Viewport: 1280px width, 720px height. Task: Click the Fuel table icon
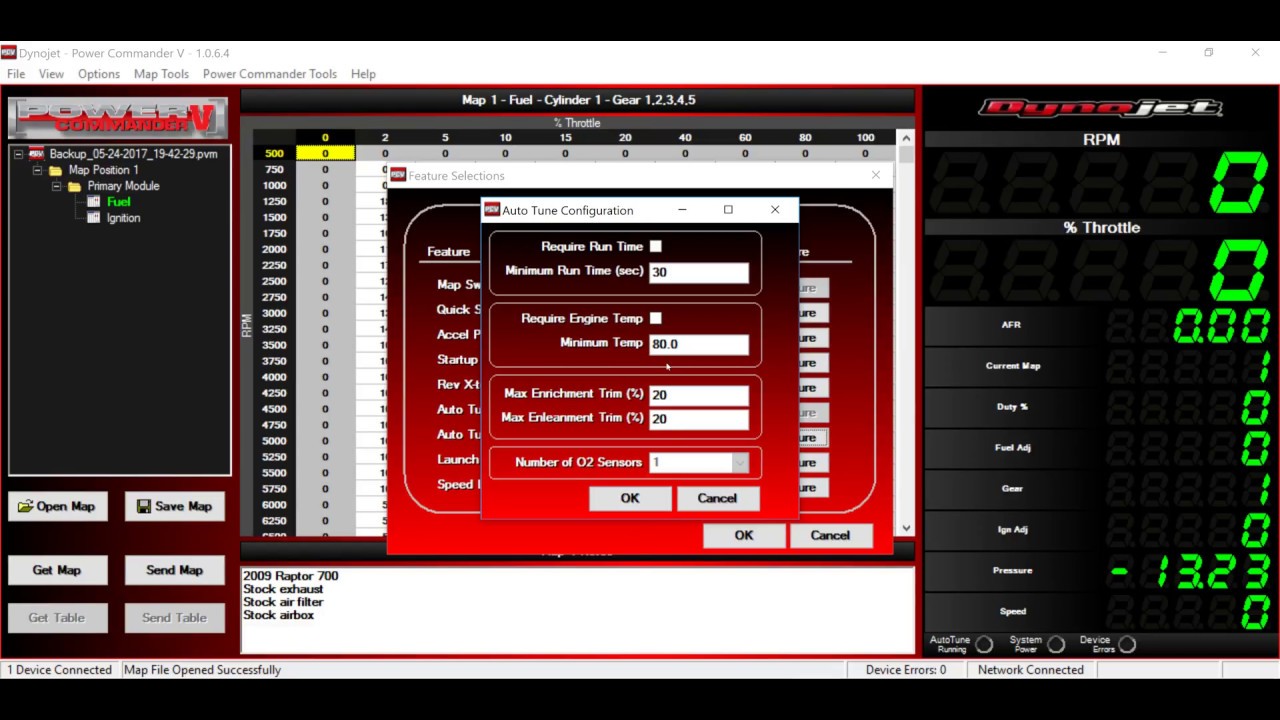(94, 202)
